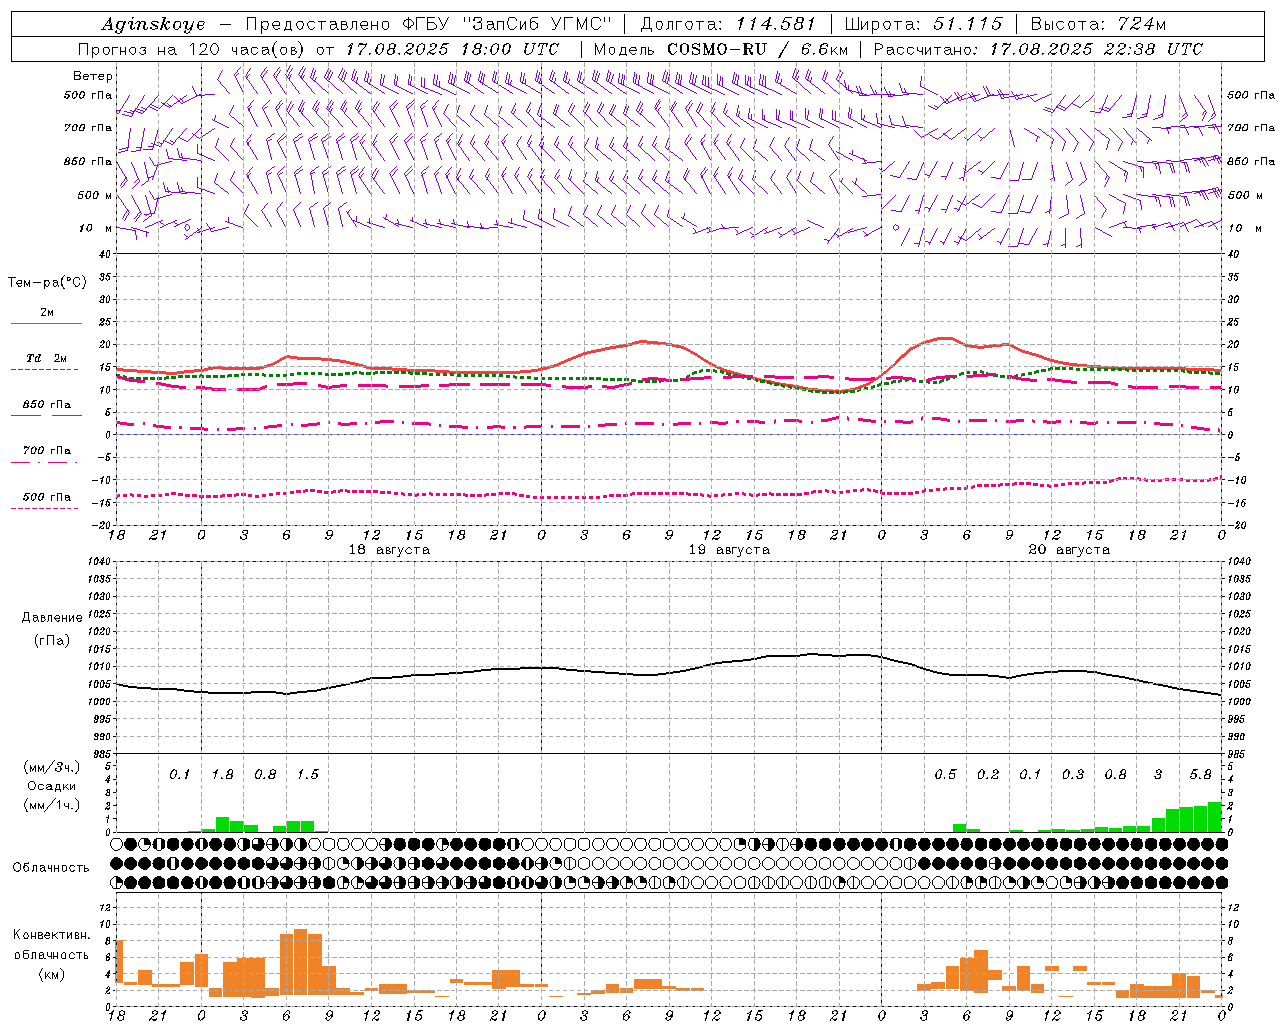Screen dimensions: 1280x1024
Task: Click the 1.5 precipitation amount value
Action: [307, 774]
